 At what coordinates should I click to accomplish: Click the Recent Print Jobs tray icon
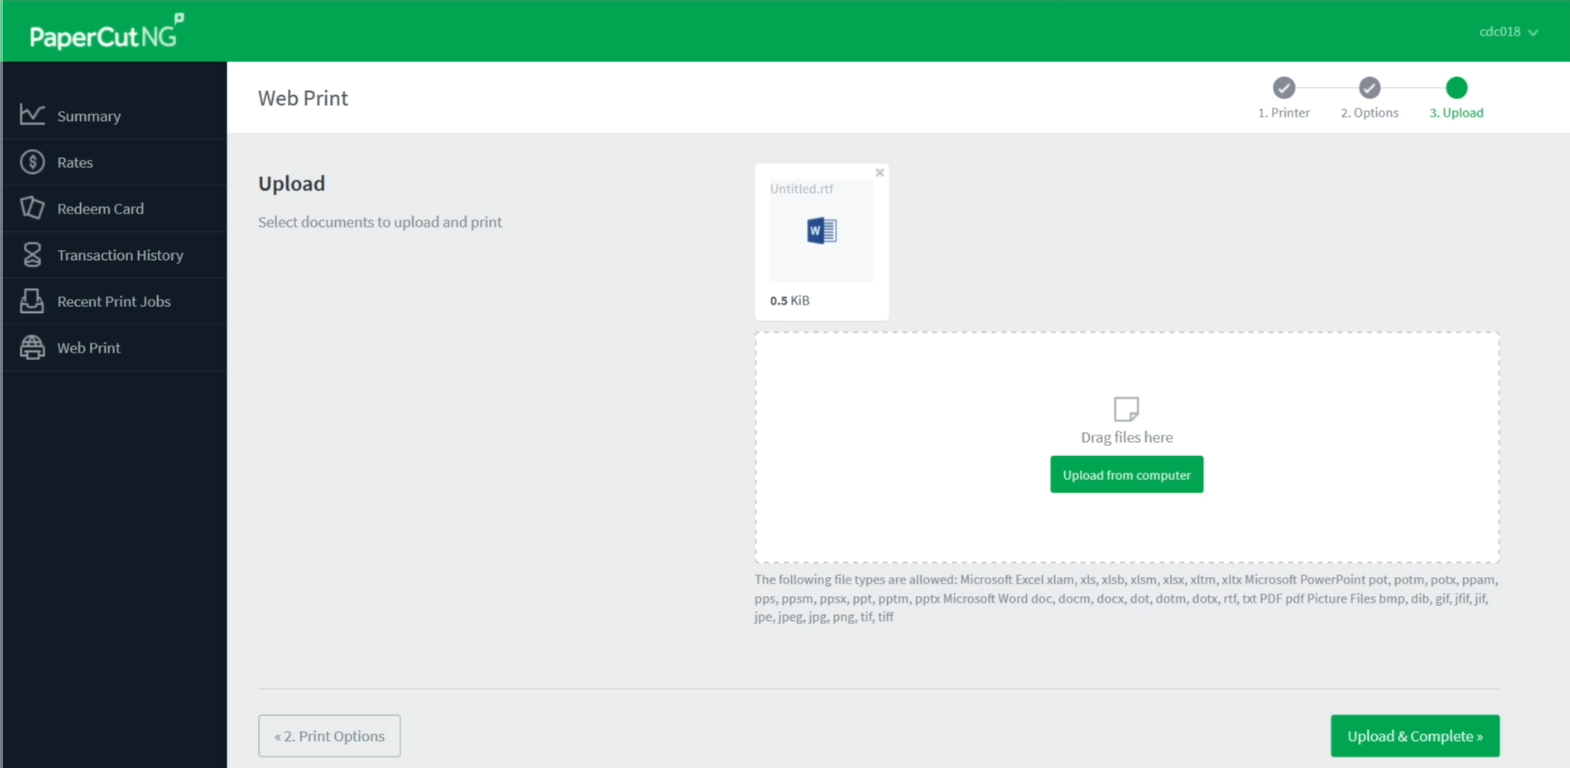coord(32,301)
